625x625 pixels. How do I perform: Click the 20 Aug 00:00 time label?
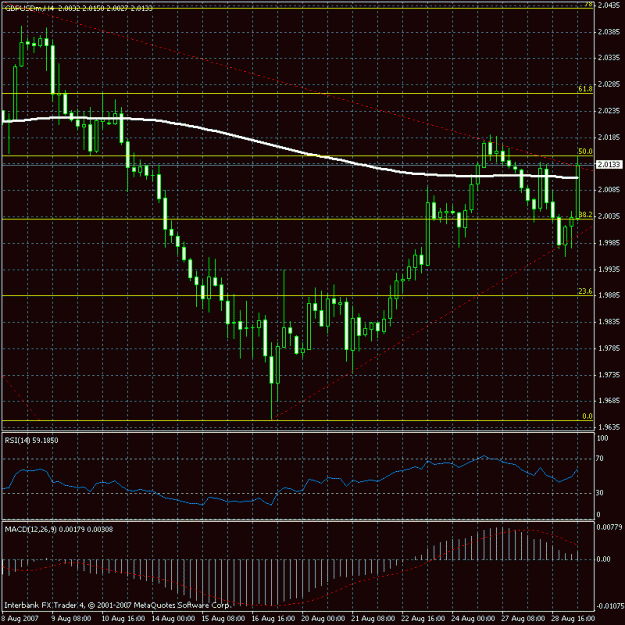point(324,619)
